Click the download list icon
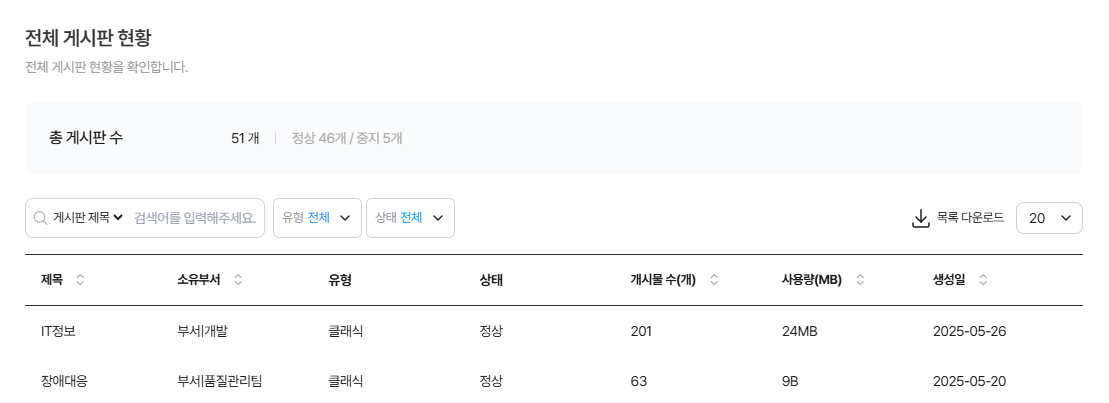Screen dimensions: 1109x403 [x=921, y=218]
